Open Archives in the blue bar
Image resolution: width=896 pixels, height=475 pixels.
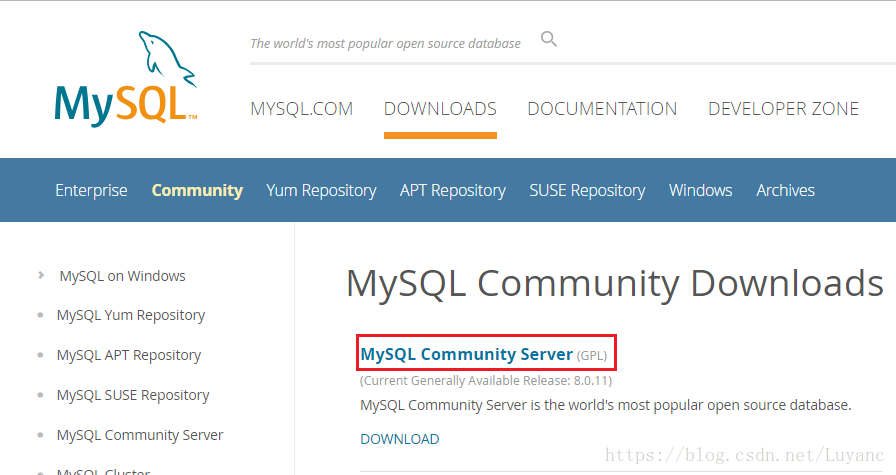click(785, 190)
